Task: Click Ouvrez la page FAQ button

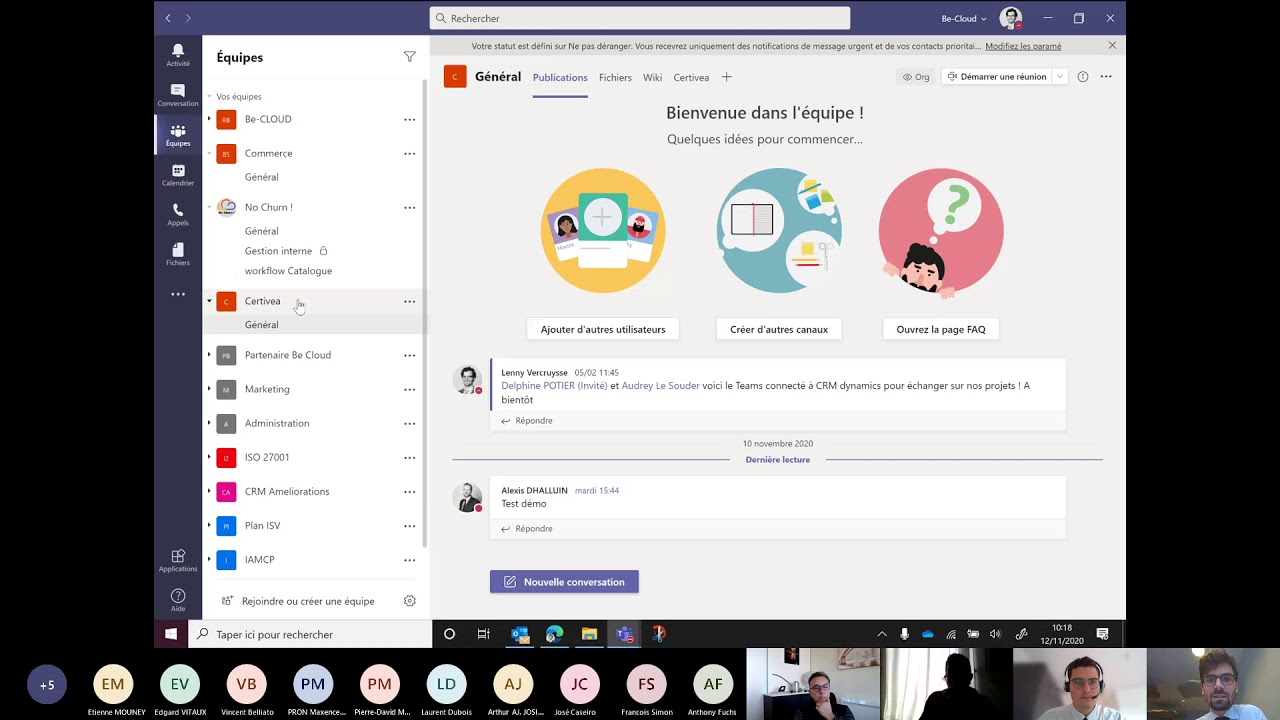Action: tap(941, 329)
